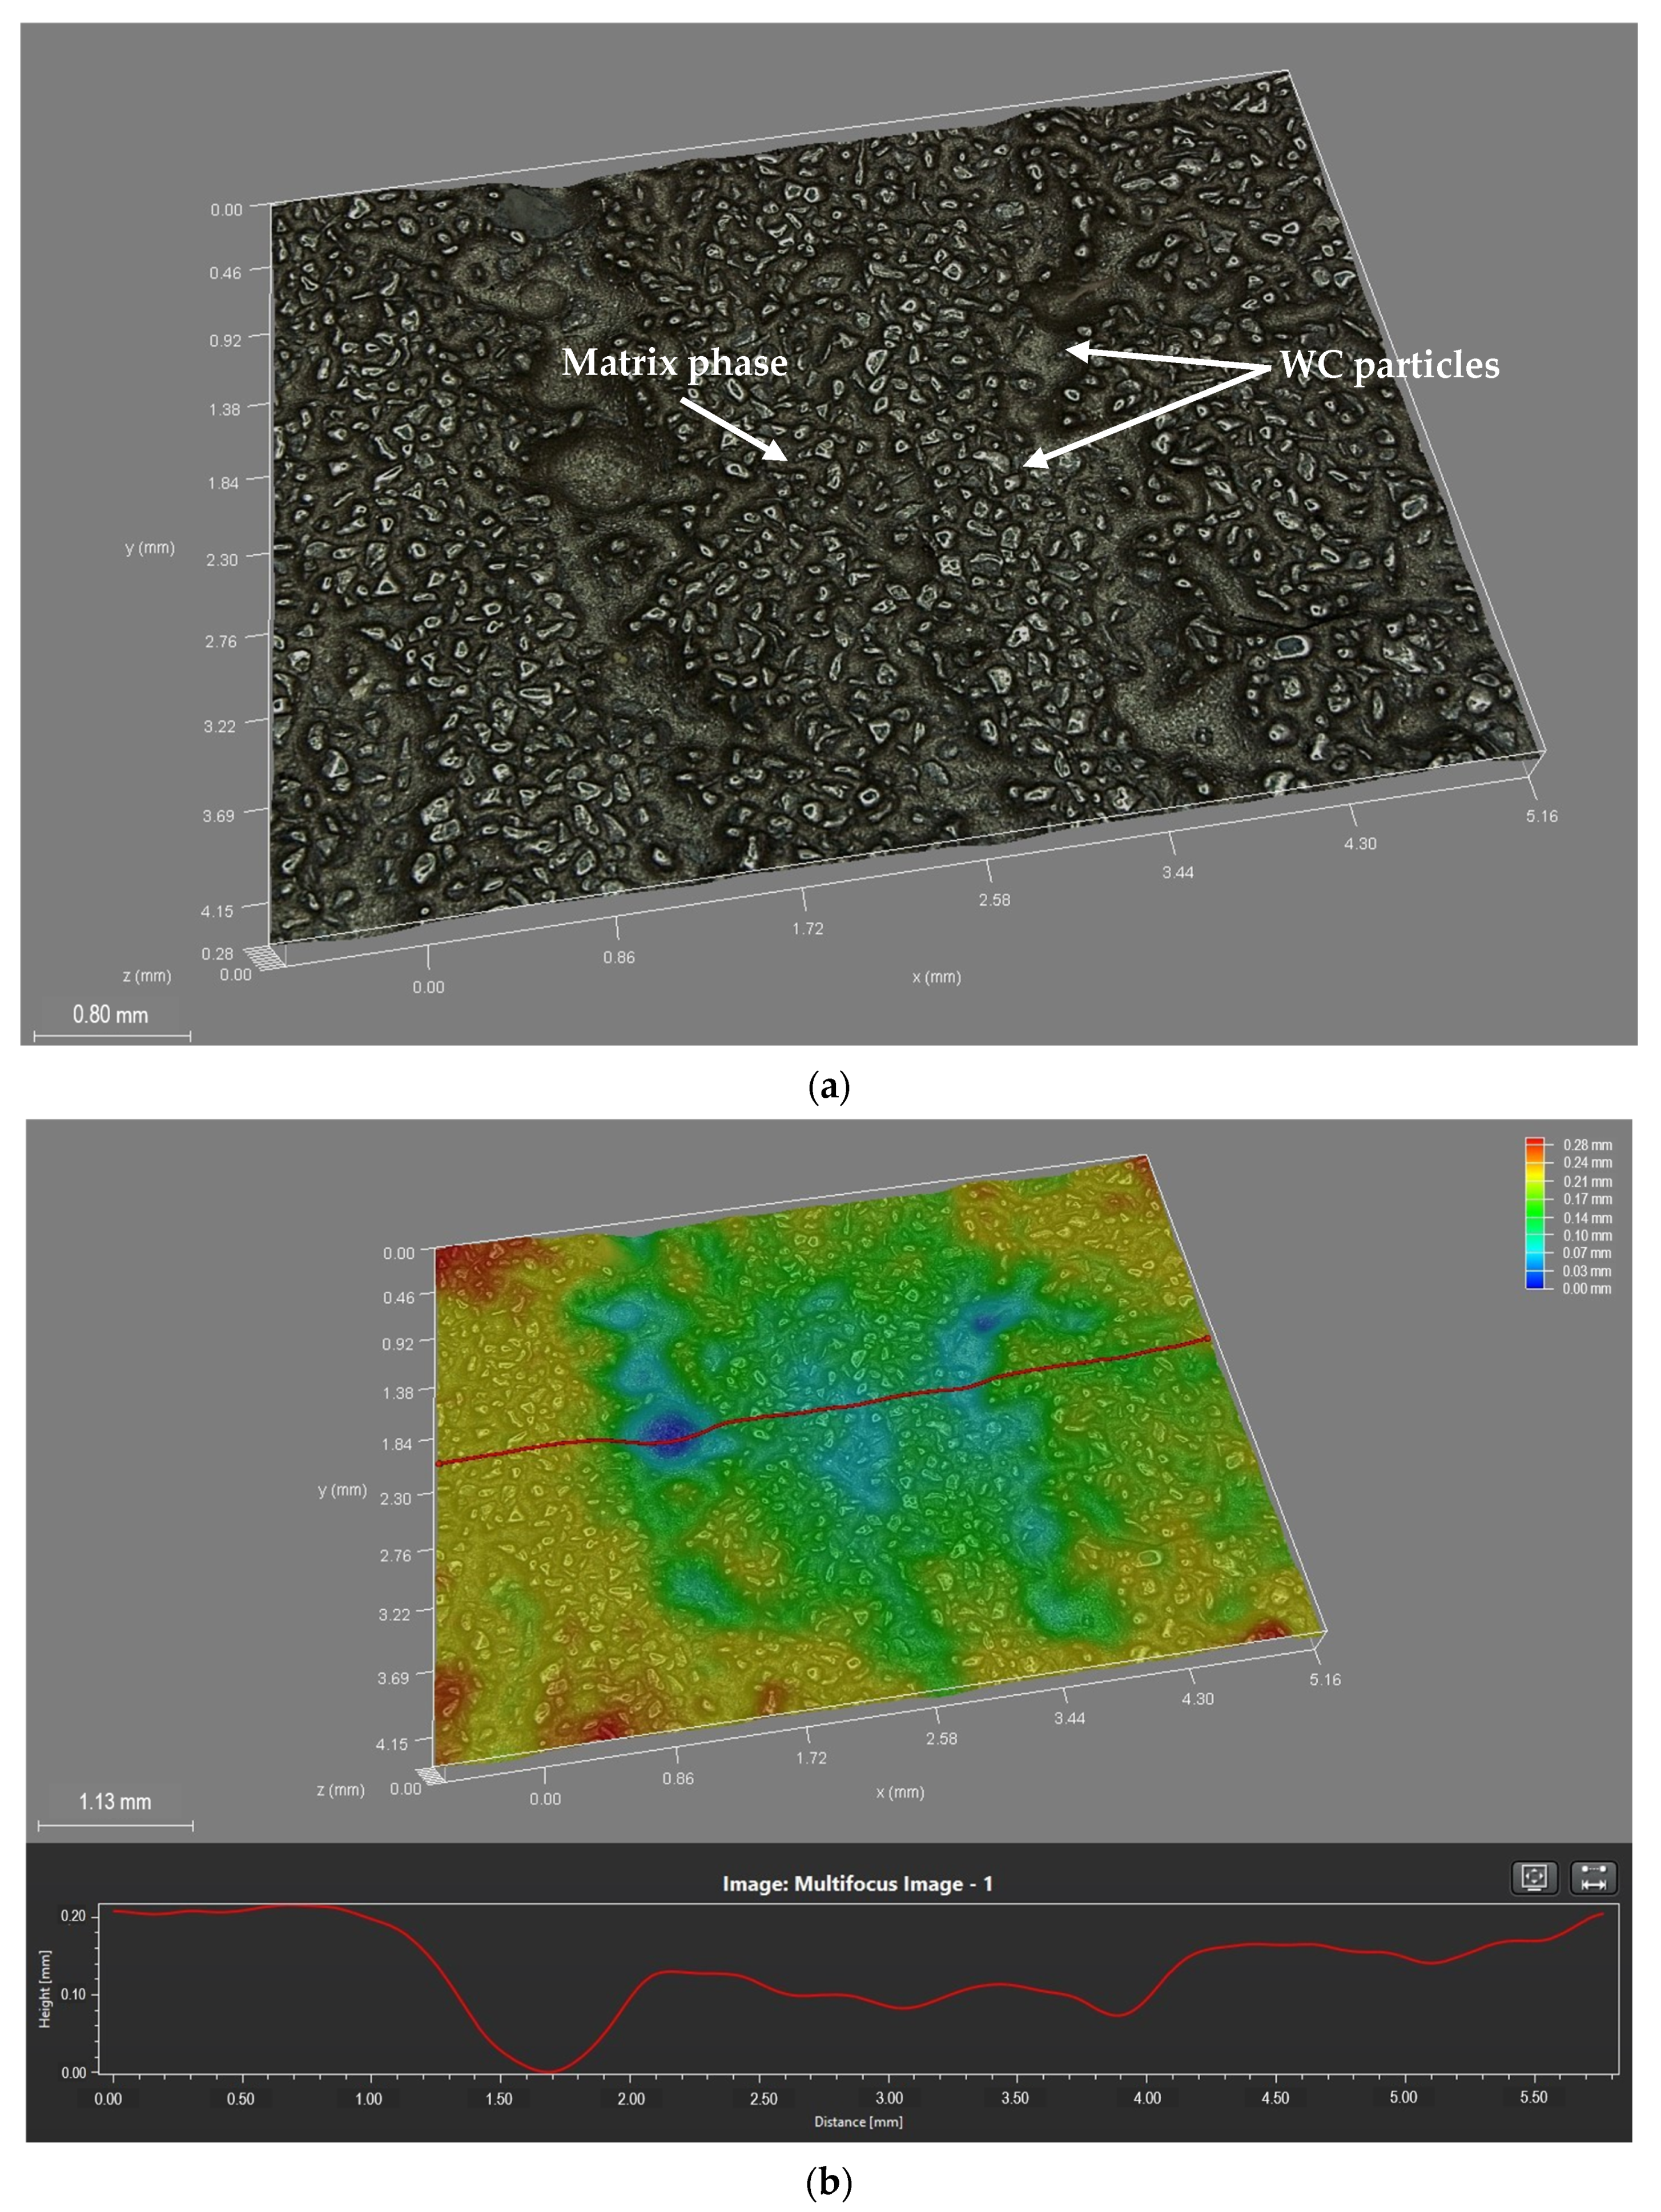The height and width of the screenshot is (2212, 1661).
Task: Click the "0.10" tick on the height axis
Action: point(73,1994)
